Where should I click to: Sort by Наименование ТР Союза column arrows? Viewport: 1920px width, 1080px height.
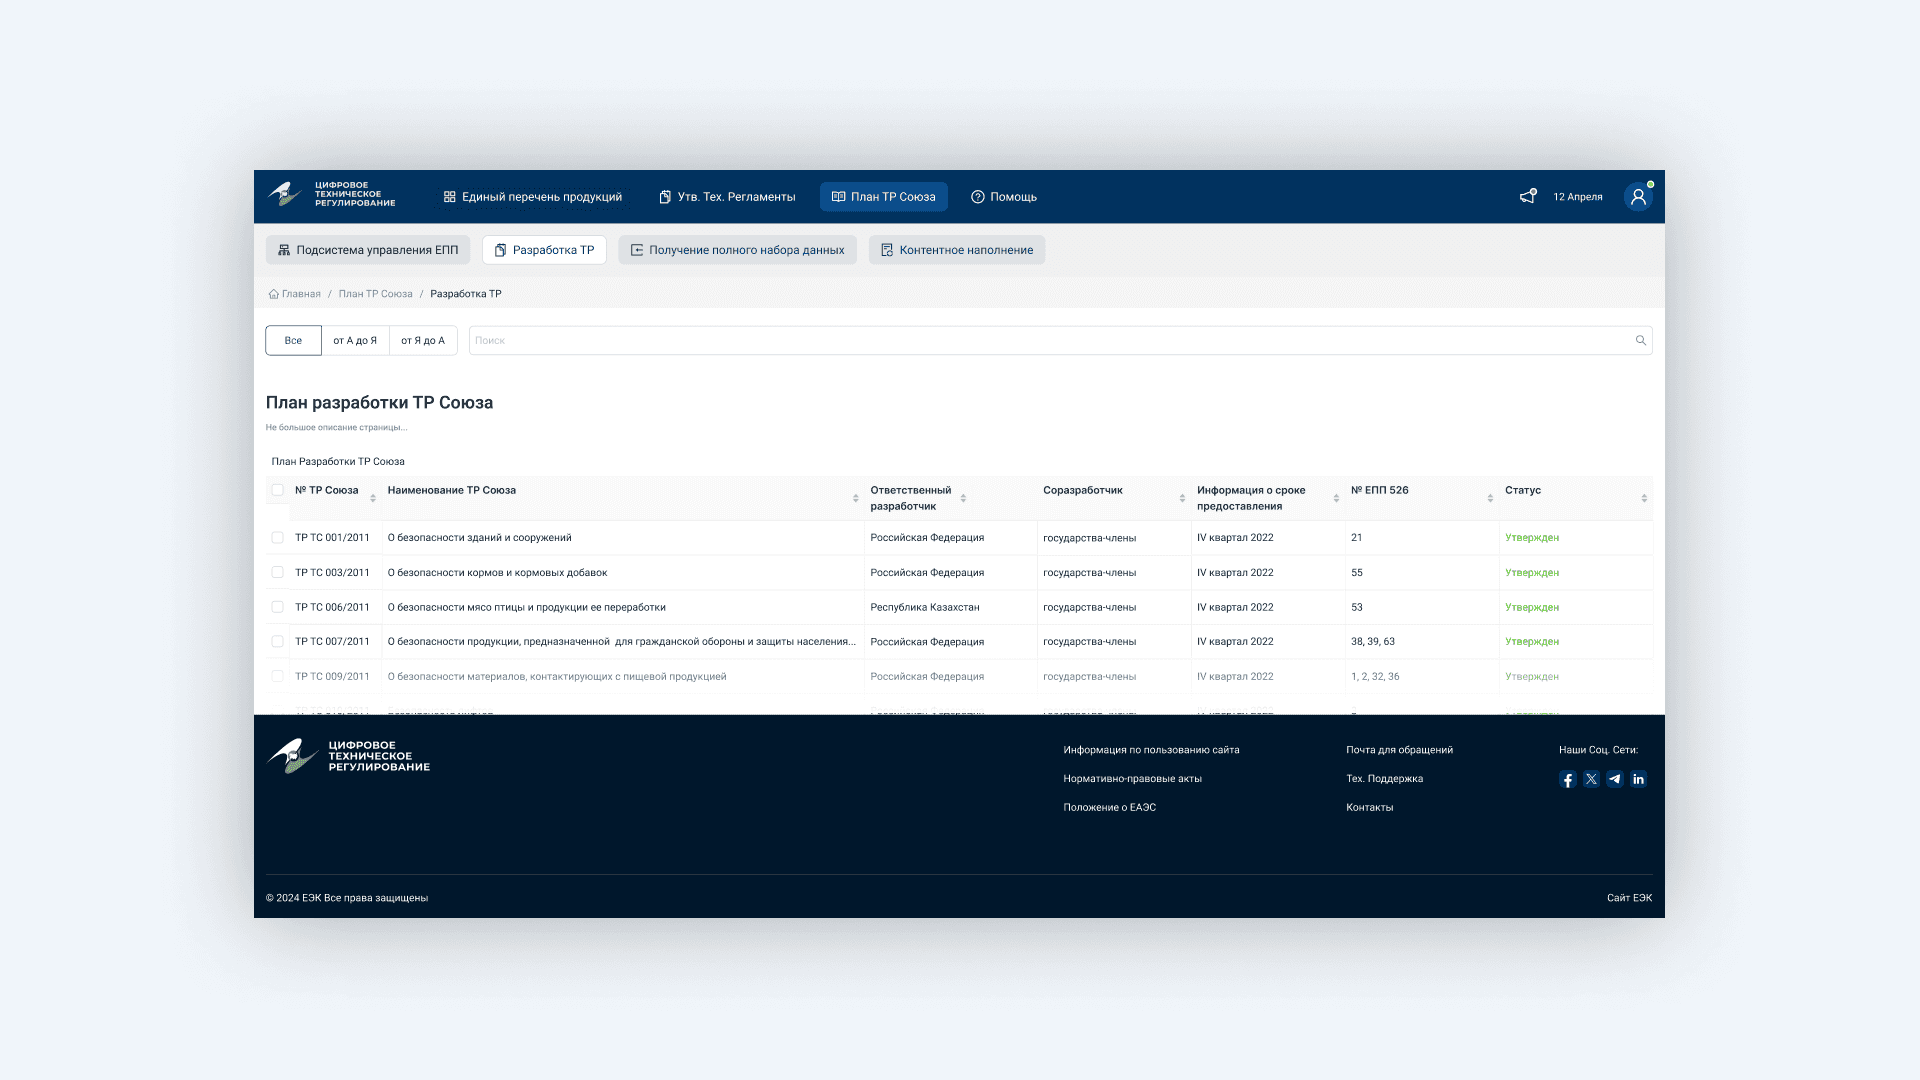coord(856,498)
